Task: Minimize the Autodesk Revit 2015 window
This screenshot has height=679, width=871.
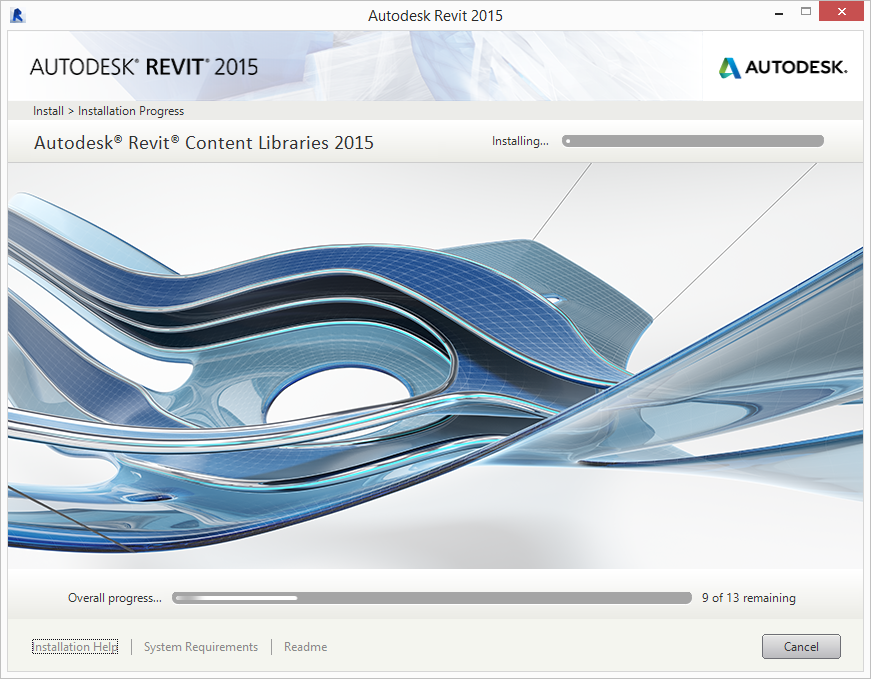Action: point(779,12)
